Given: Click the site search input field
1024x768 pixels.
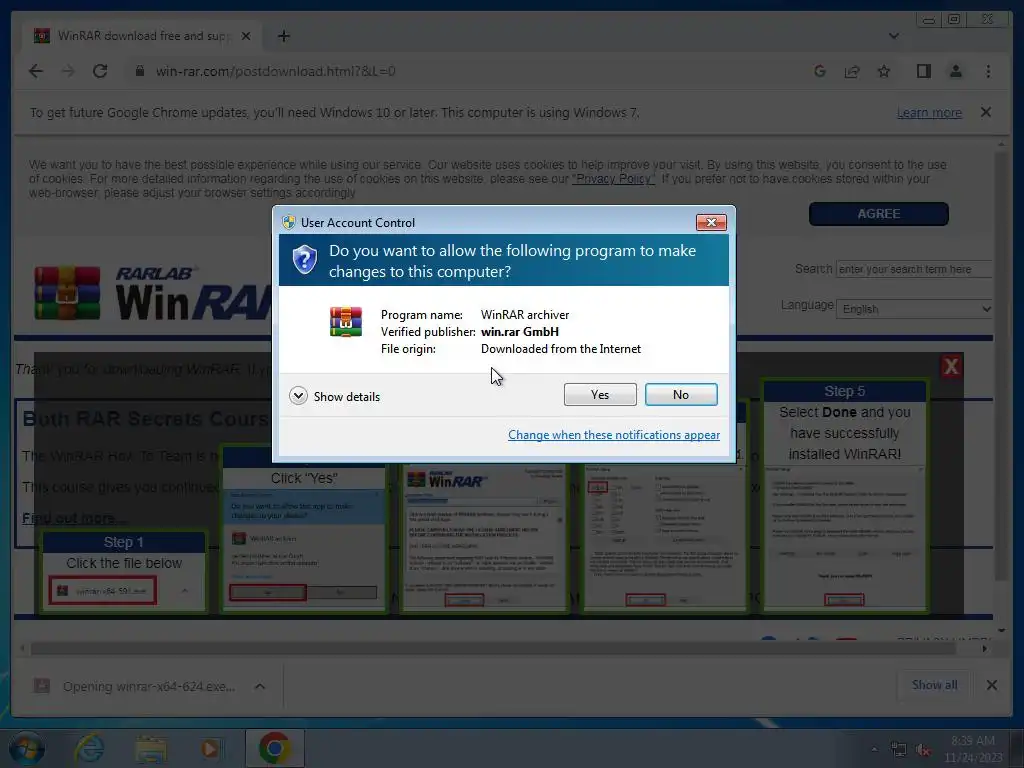Looking at the screenshot, I should 914,269.
